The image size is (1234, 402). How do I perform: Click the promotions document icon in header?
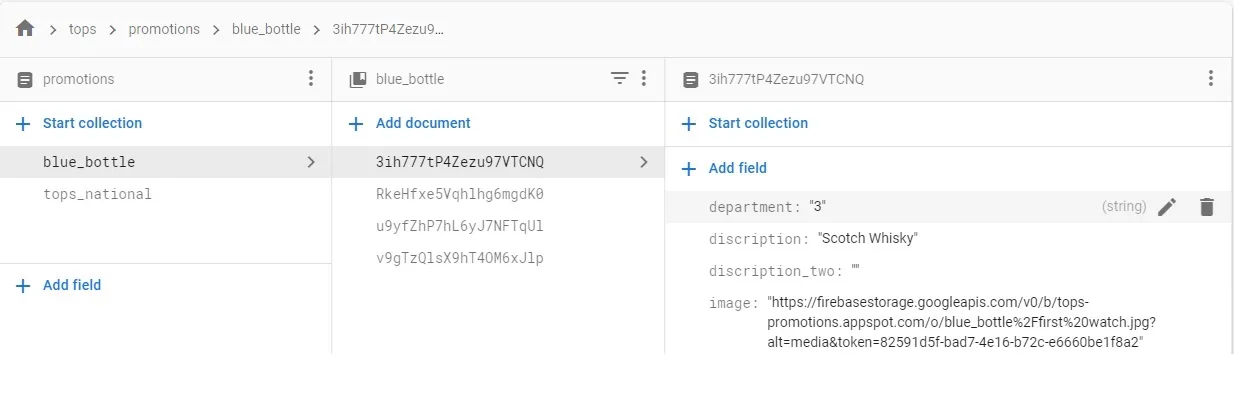pos(25,79)
